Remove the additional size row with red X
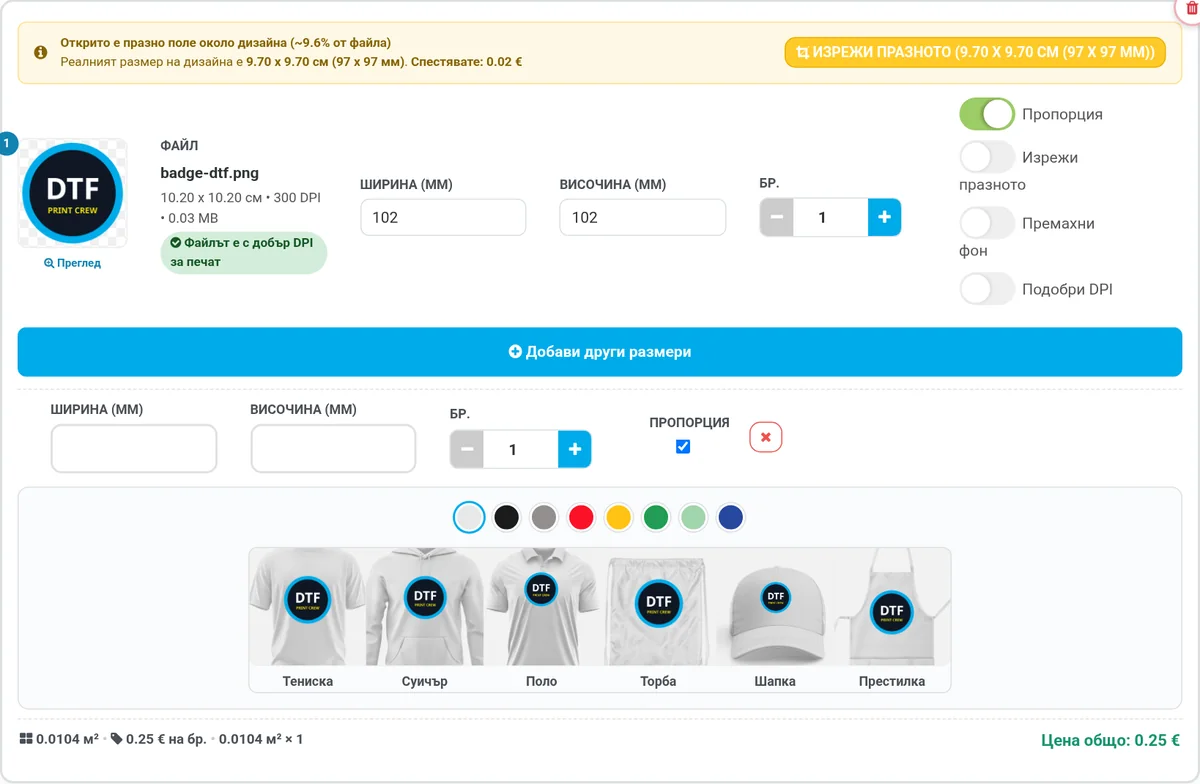Viewport: 1200px width, 784px height. (x=766, y=437)
